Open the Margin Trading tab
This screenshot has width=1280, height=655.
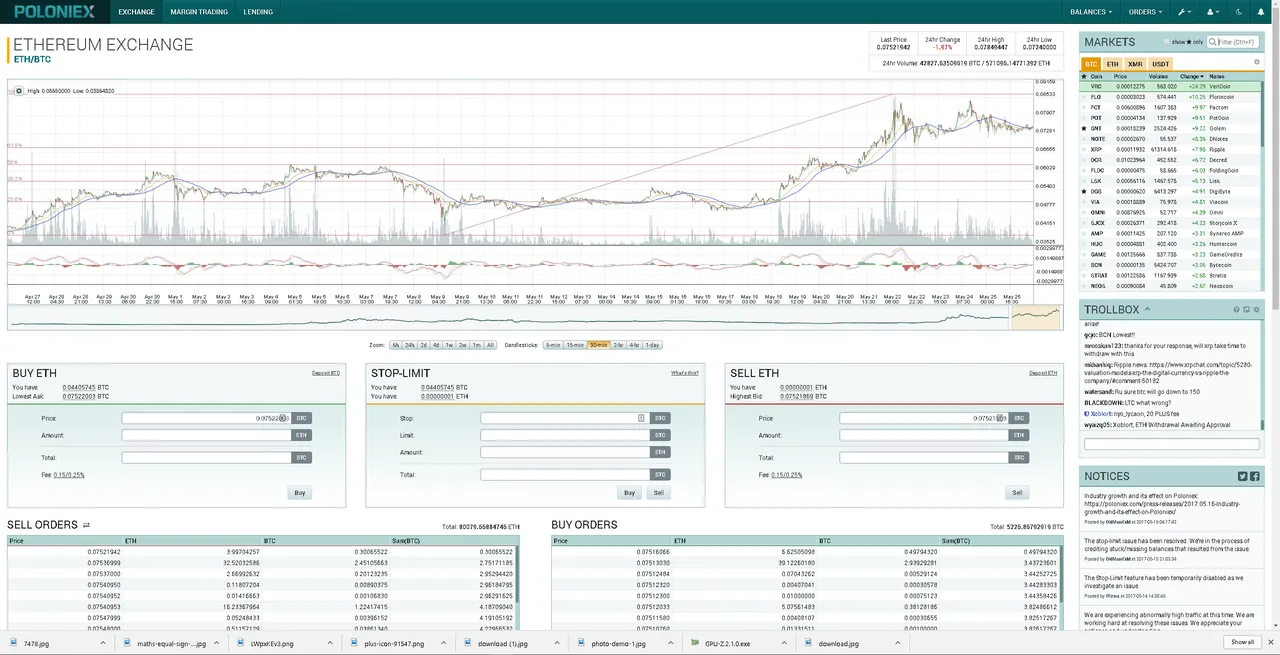[x=199, y=12]
